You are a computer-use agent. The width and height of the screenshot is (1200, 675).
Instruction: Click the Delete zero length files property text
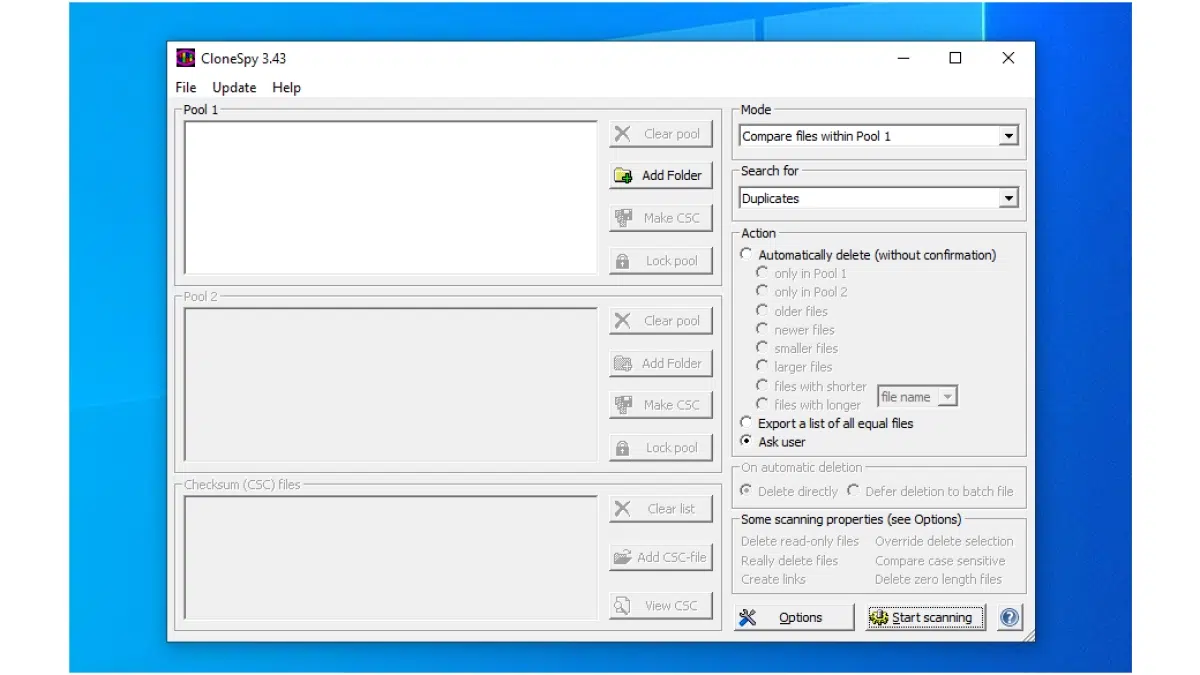[938, 579]
